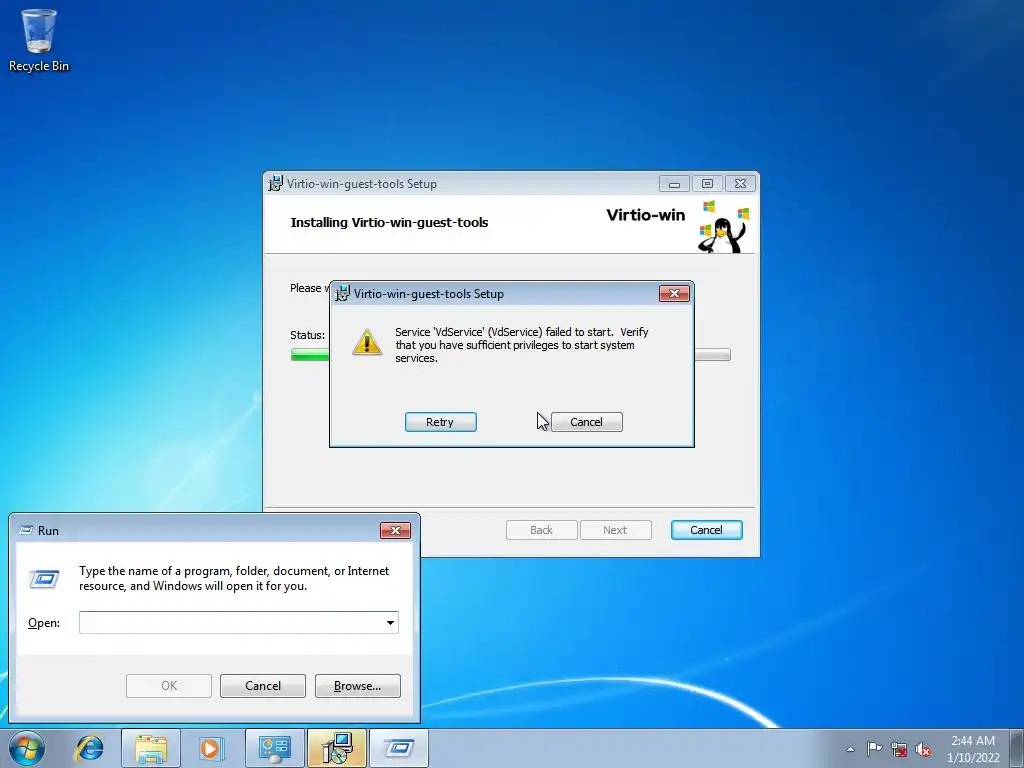Click installer icon in main Setup title bar
This screenshot has width=1024, height=768.
click(276, 184)
